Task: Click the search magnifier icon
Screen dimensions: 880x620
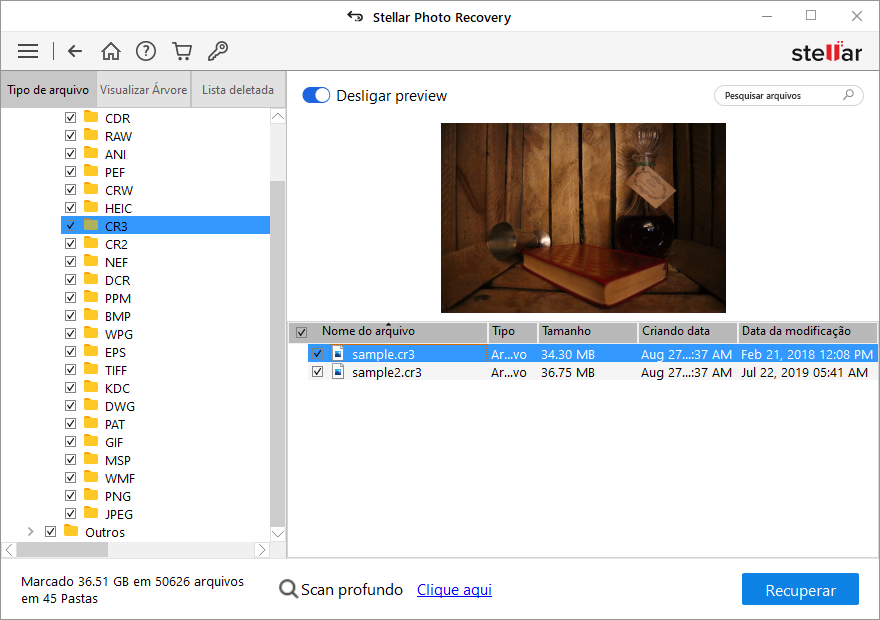Action: (849, 95)
